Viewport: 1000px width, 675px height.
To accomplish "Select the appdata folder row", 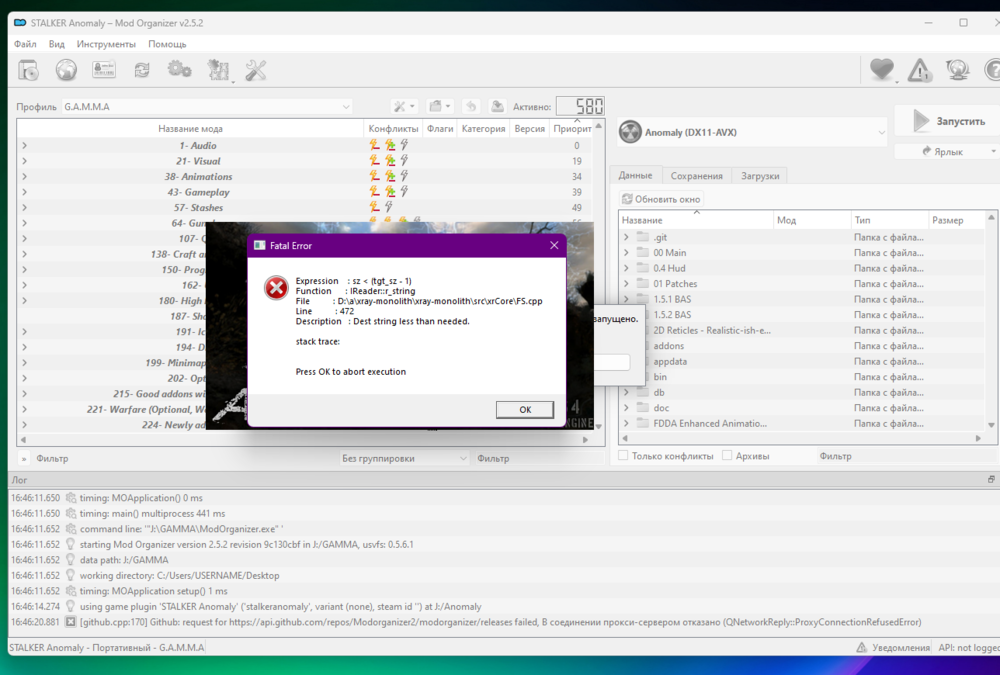I will [802, 361].
